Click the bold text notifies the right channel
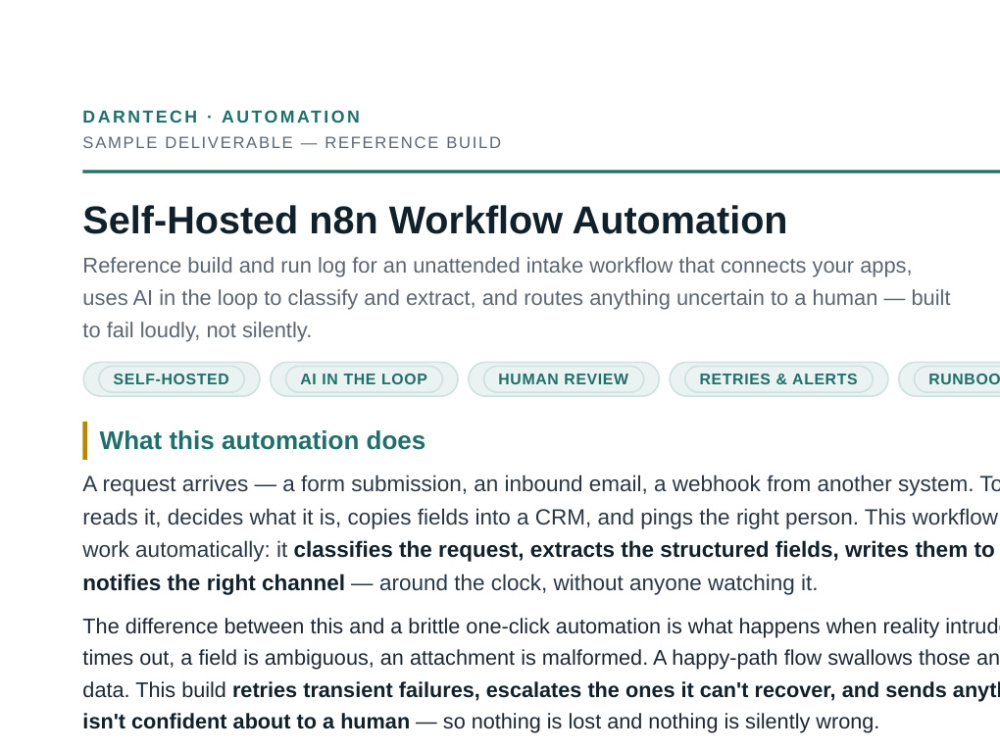The image size is (1000, 750). pos(214,583)
